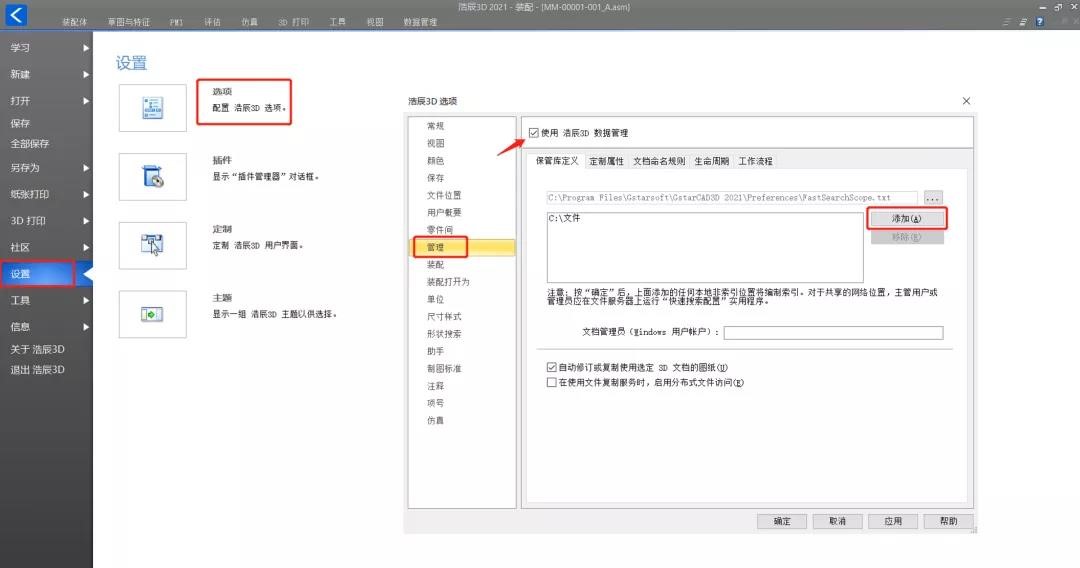This screenshot has height=568, width=1080.
Task: Open the 草图与特征 ribbon tab
Action: pyautogui.click(x=129, y=22)
